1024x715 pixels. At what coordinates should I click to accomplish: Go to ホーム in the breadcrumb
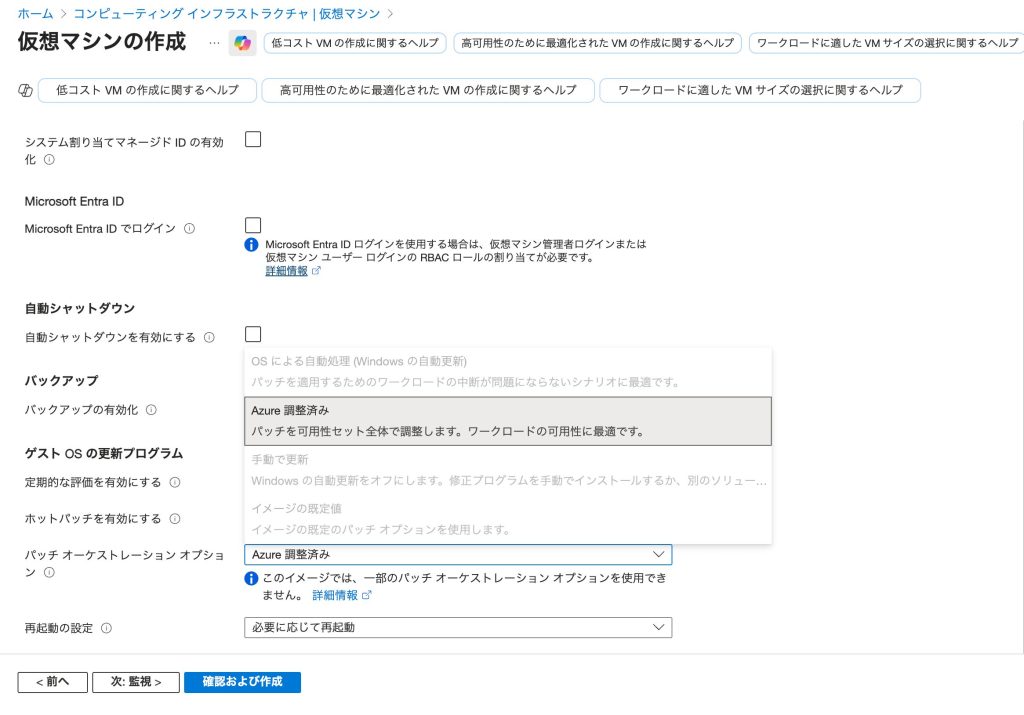pyautogui.click(x=35, y=14)
